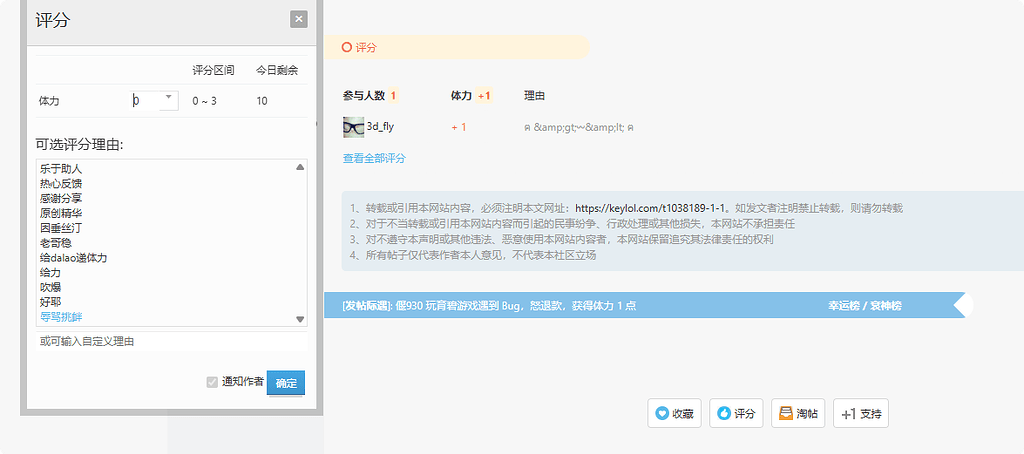
Task: Select reason 热心反馈
Action: click(61, 184)
